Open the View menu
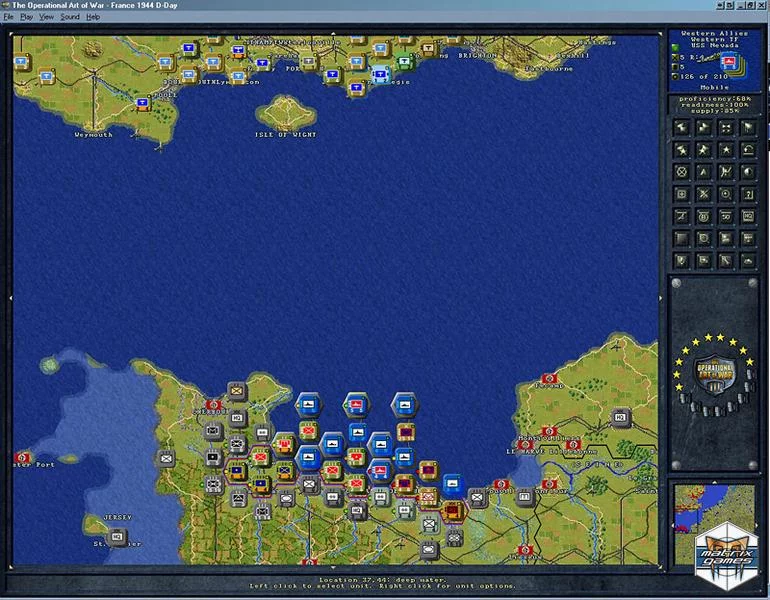 tap(46, 17)
